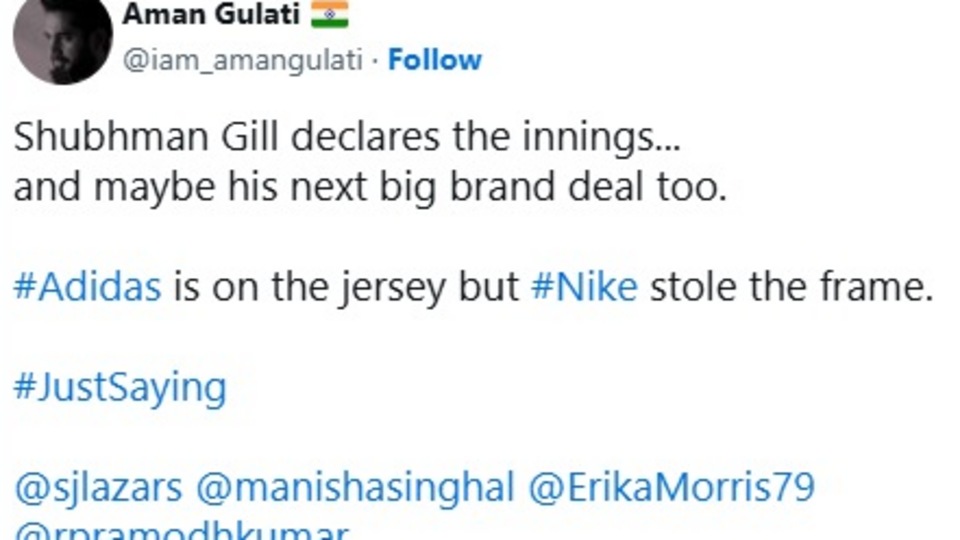
Task: Visit the @manishasinghal mention
Action: point(355,487)
